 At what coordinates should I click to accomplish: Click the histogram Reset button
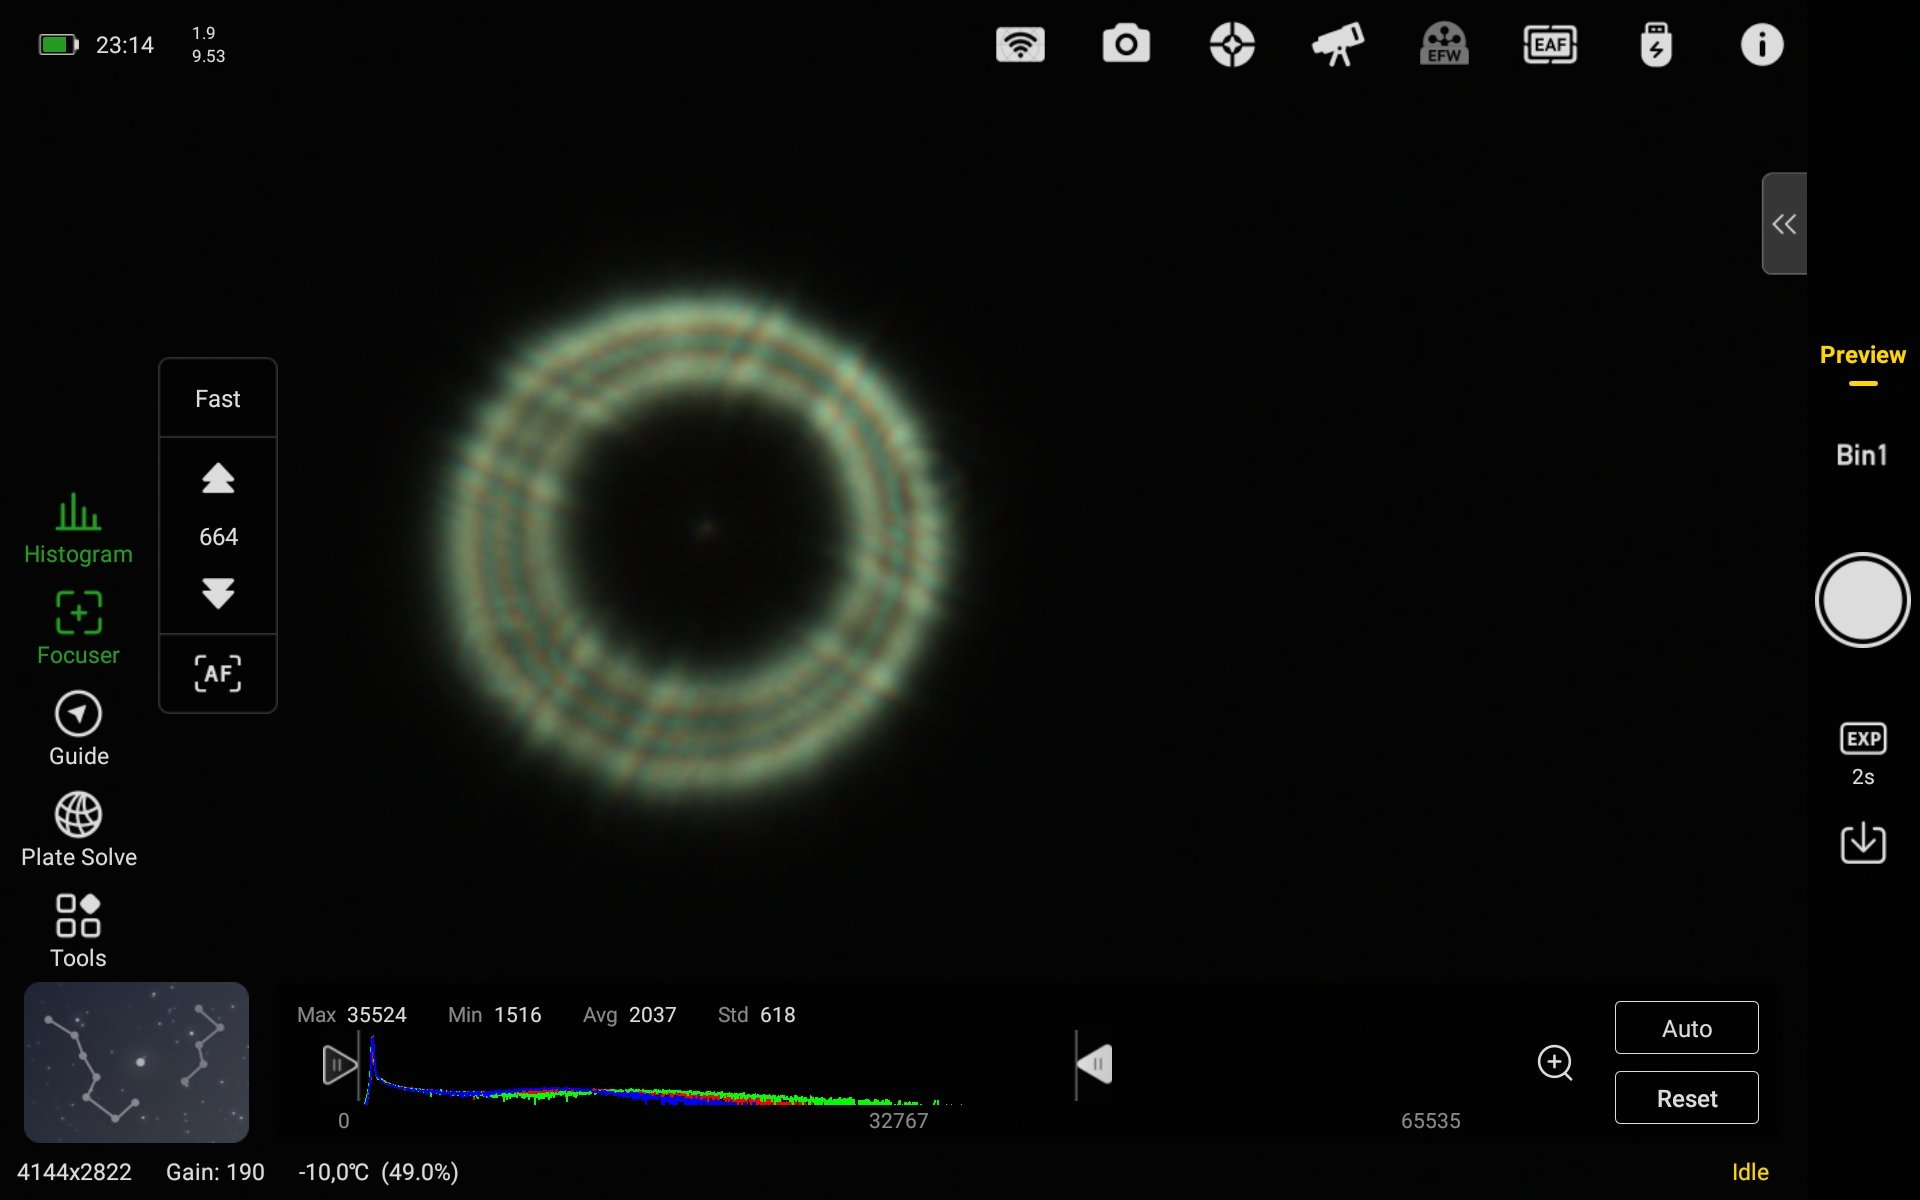tap(1686, 1098)
